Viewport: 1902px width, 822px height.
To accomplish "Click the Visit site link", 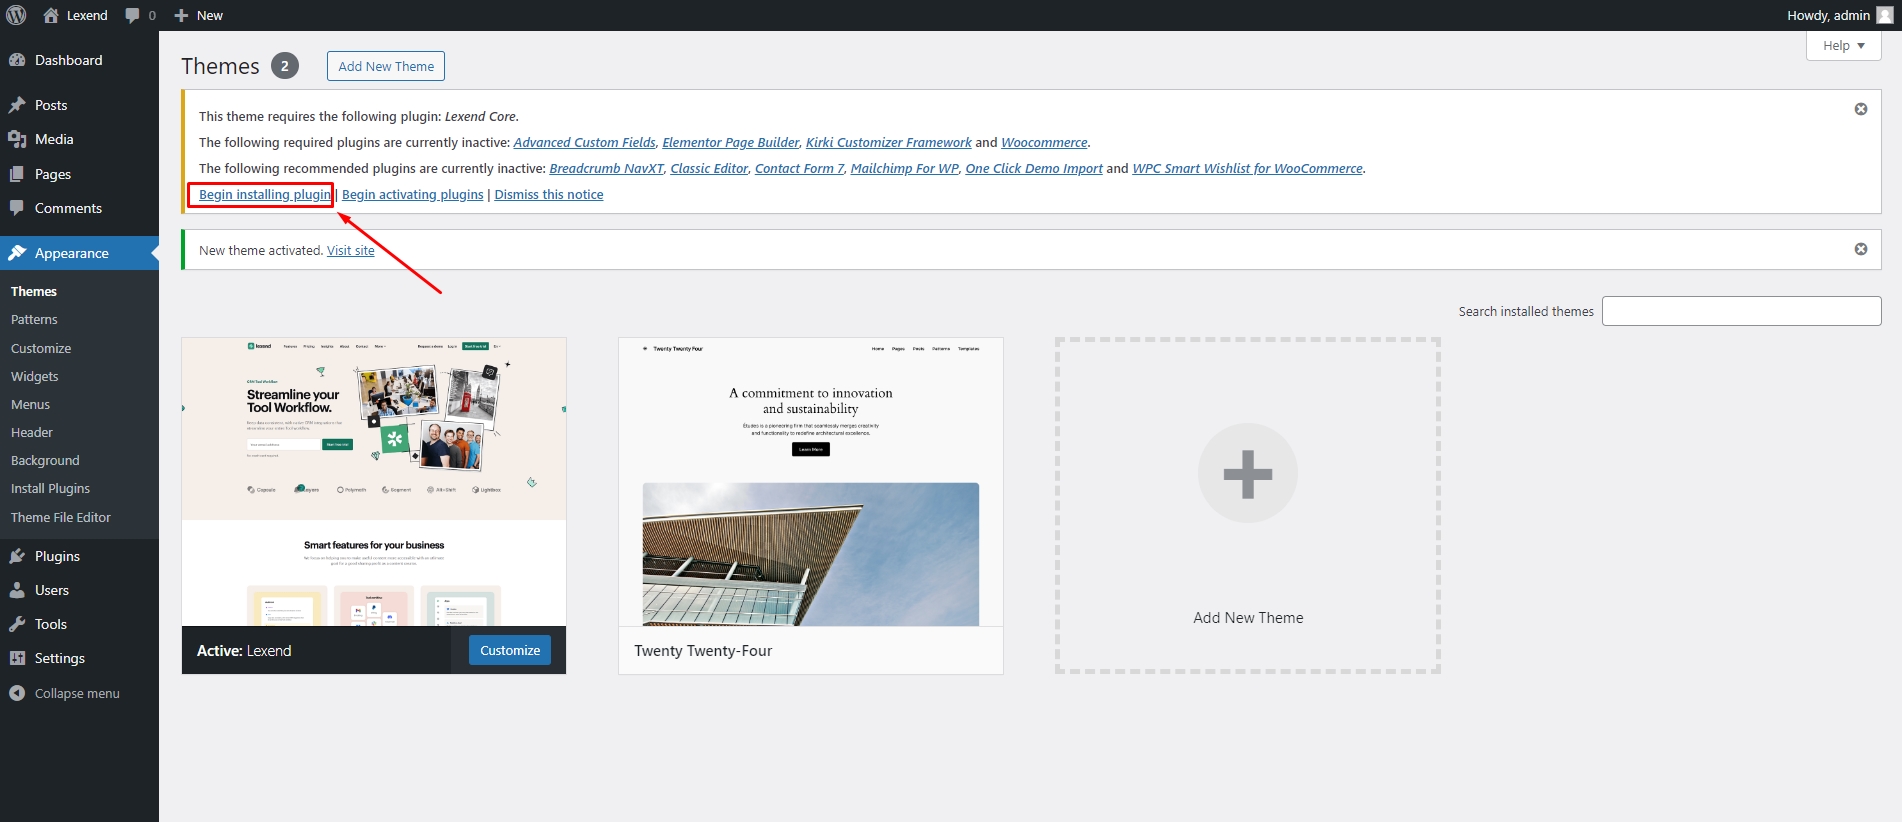I will [x=351, y=250].
